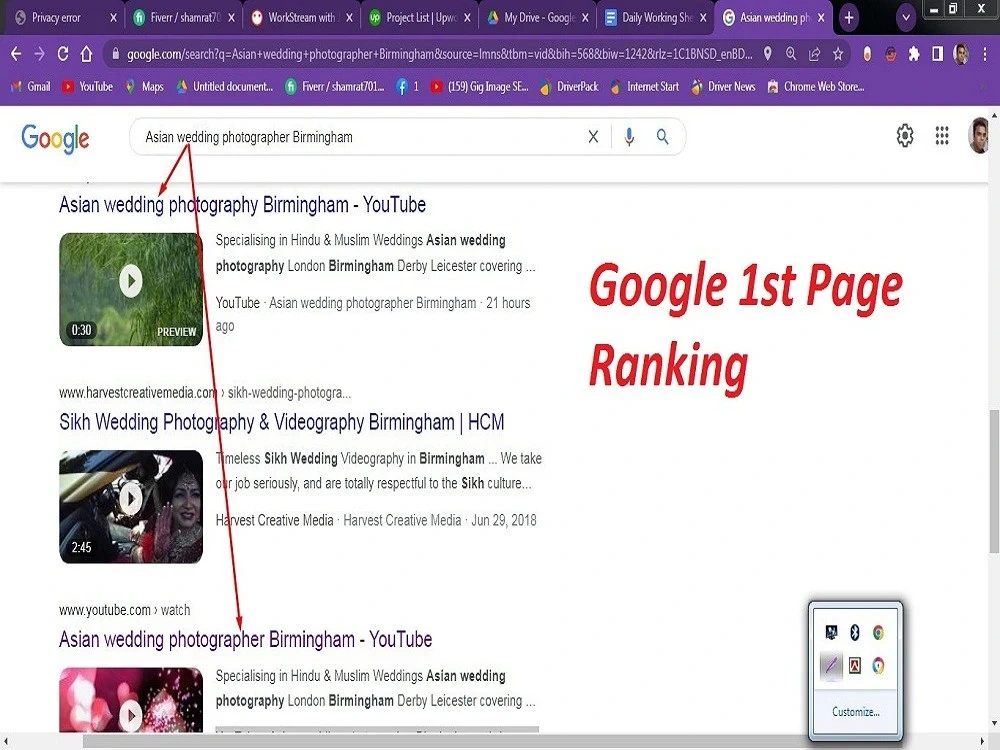Clear the search query with the X

click(x=593, y=136)
